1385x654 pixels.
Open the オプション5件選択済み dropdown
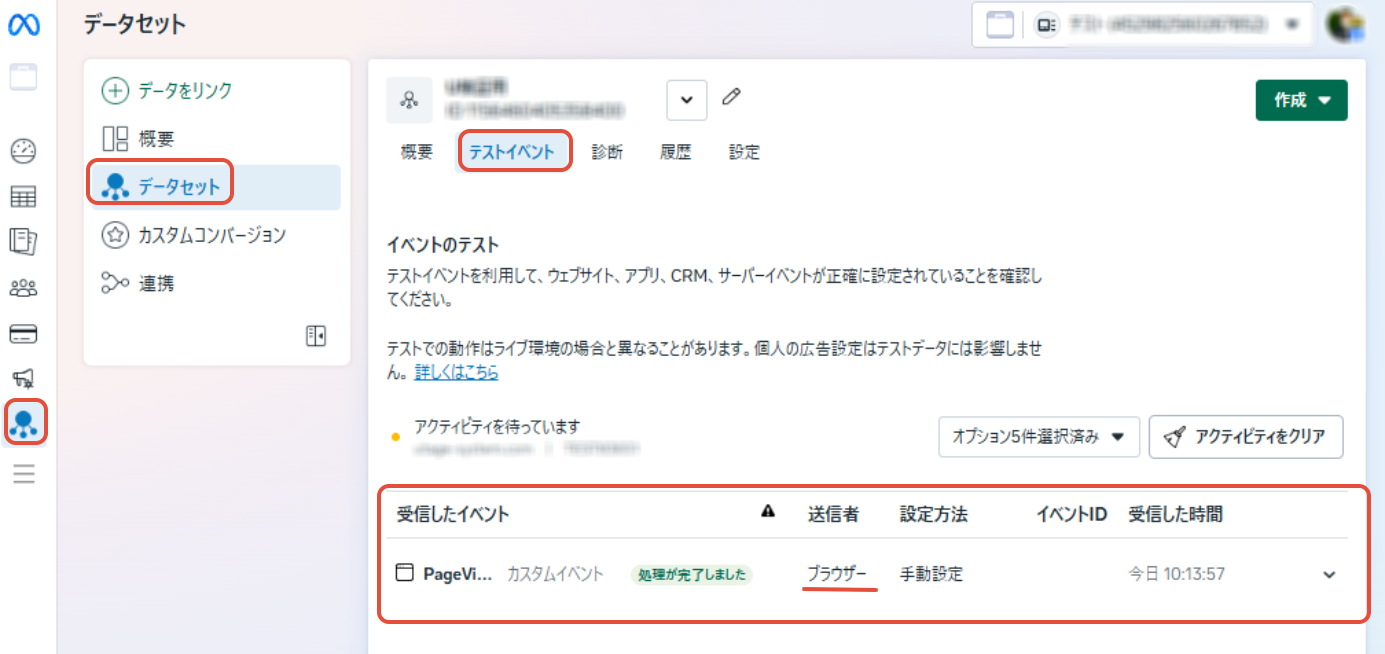tap(1038, 437)
